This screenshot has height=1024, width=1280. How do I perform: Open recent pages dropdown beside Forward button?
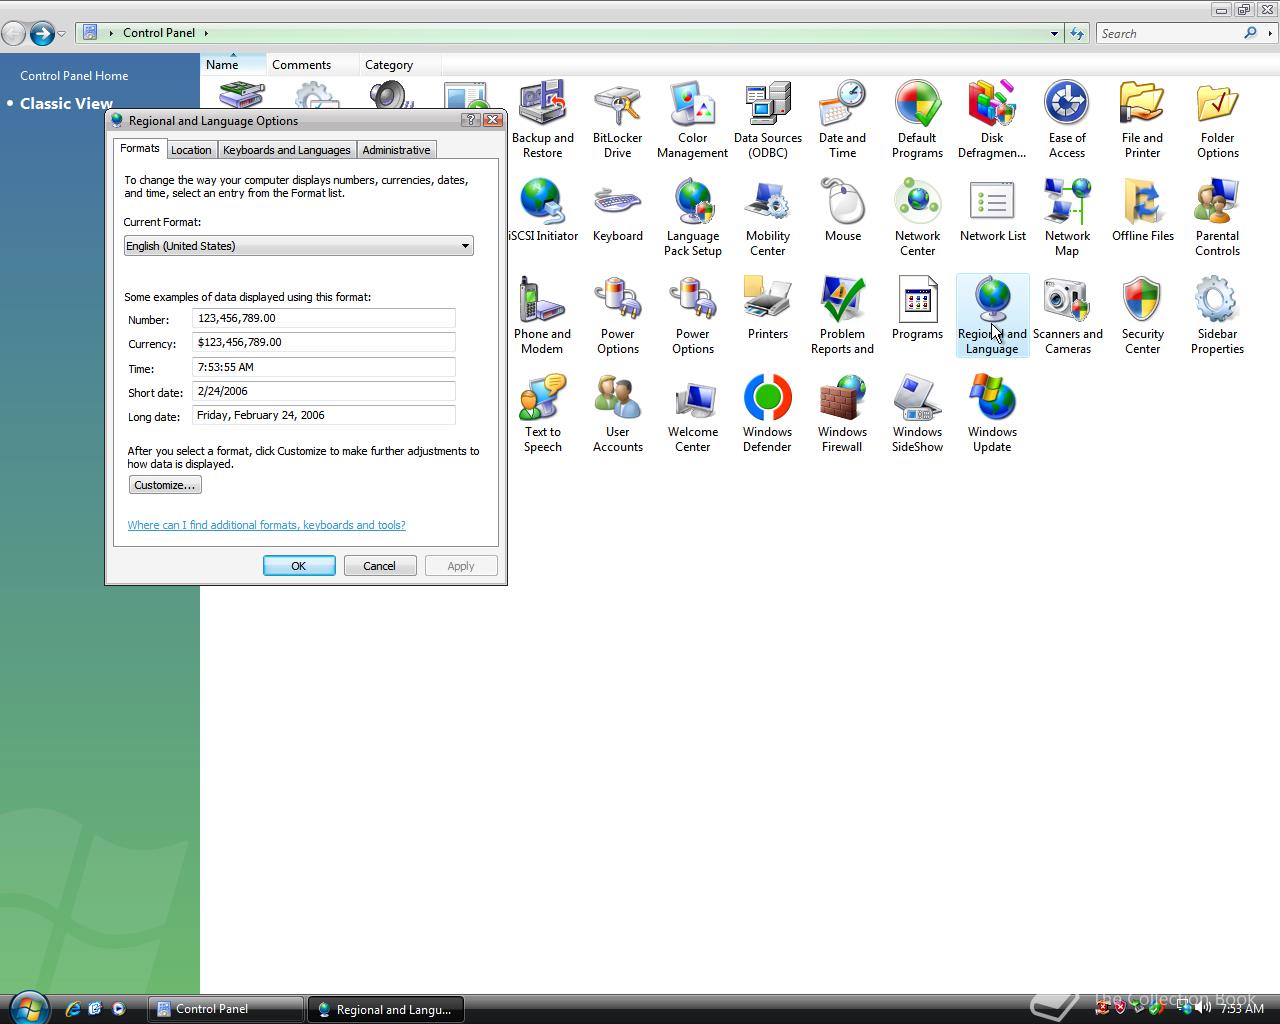[61, 34]
